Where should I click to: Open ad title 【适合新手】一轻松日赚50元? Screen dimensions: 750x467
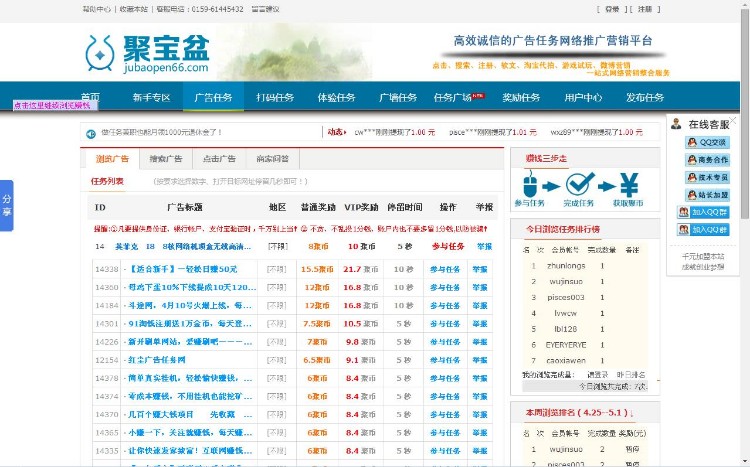183,269
